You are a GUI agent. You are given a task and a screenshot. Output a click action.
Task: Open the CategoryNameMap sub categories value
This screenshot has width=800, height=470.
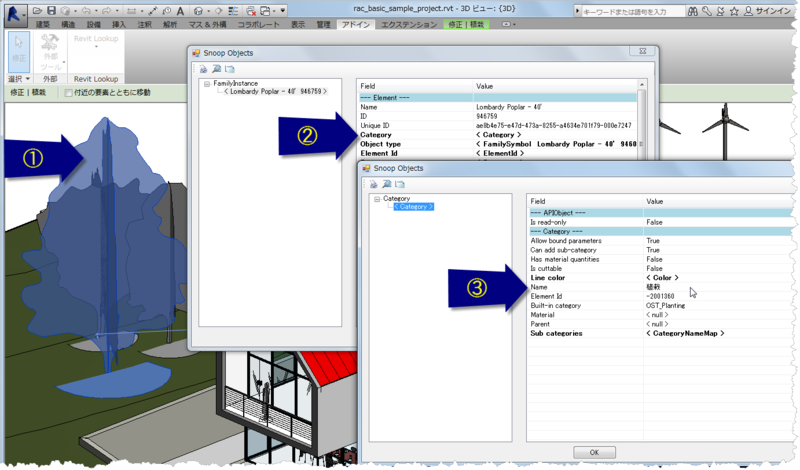point(685,334)
